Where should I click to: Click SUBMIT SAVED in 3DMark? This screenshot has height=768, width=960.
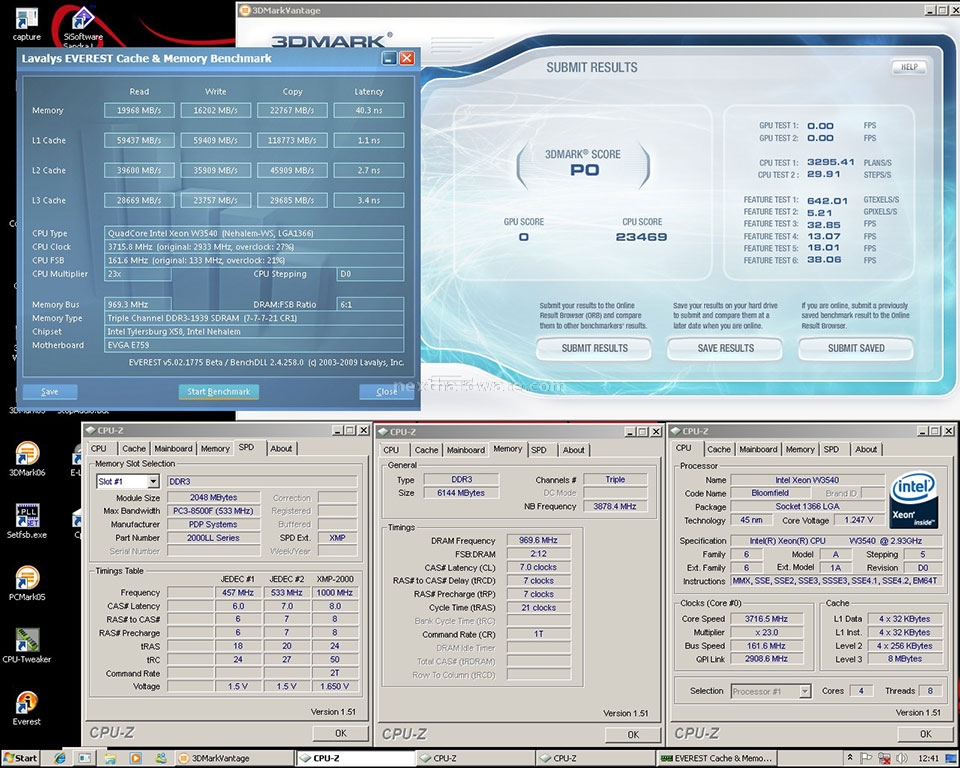(856, 348)
